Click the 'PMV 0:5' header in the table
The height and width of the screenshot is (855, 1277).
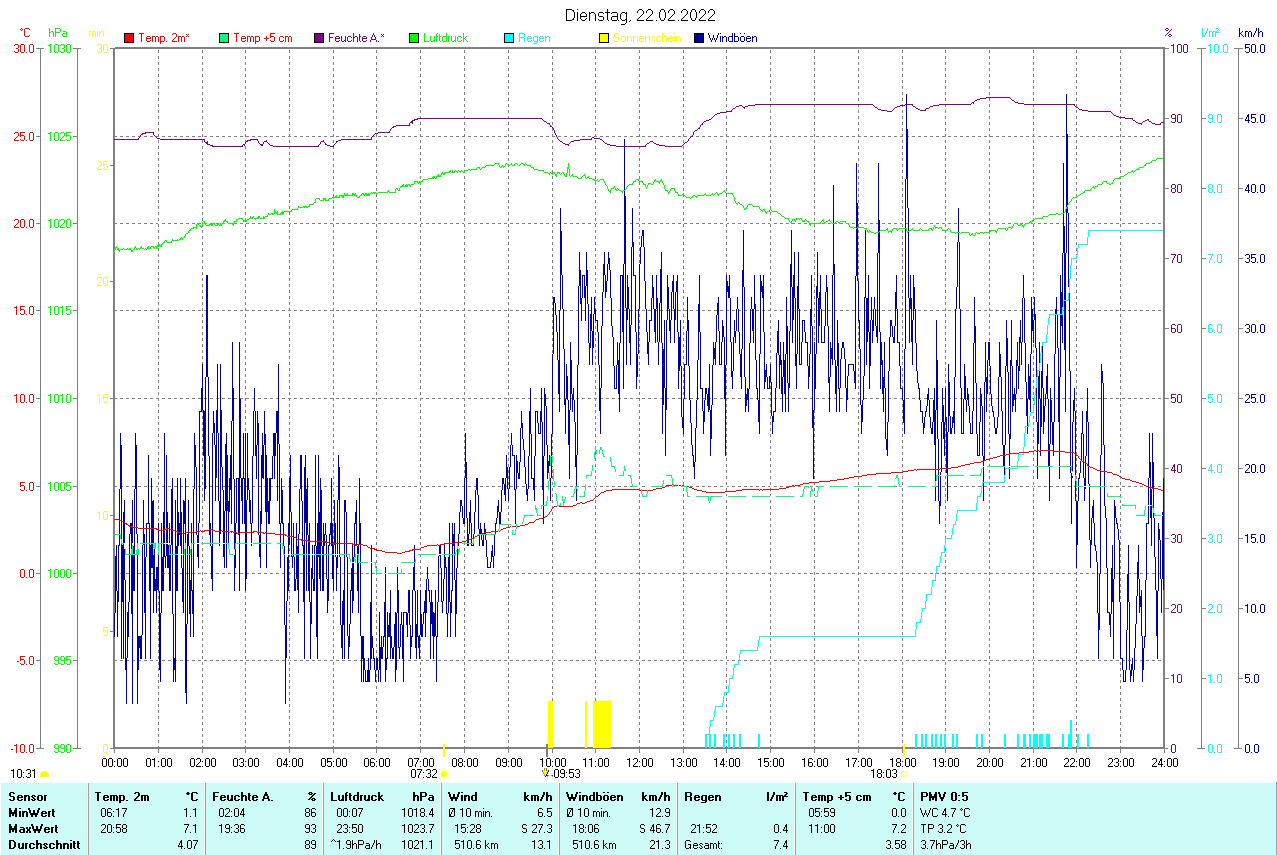coord(944,797)
